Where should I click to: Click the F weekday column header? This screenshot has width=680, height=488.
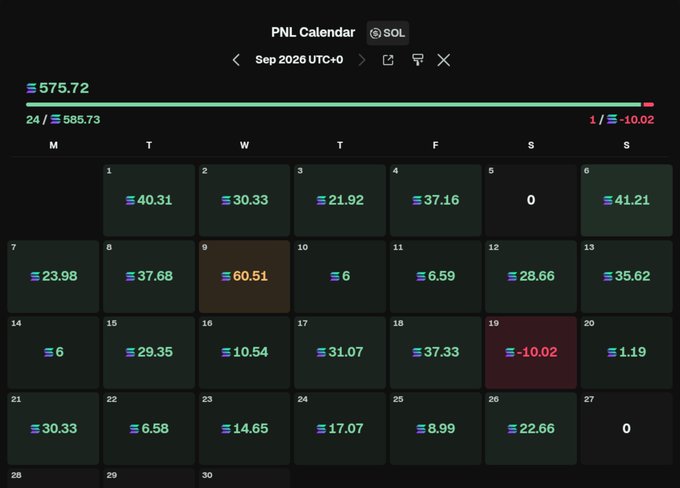tap(435, 145)
